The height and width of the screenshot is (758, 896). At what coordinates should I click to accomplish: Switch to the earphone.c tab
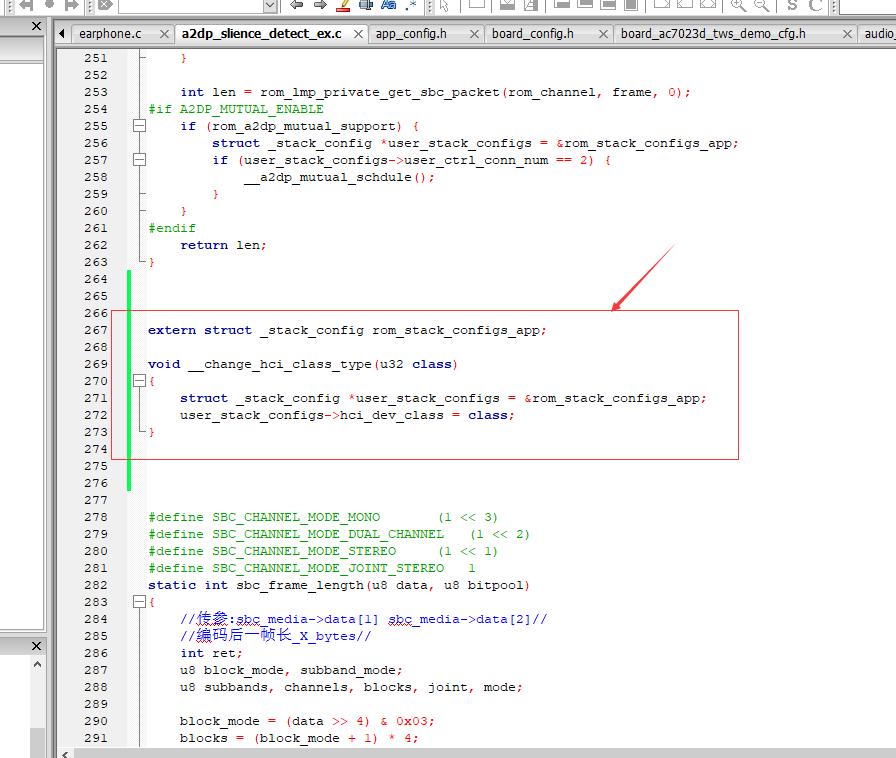110,34
